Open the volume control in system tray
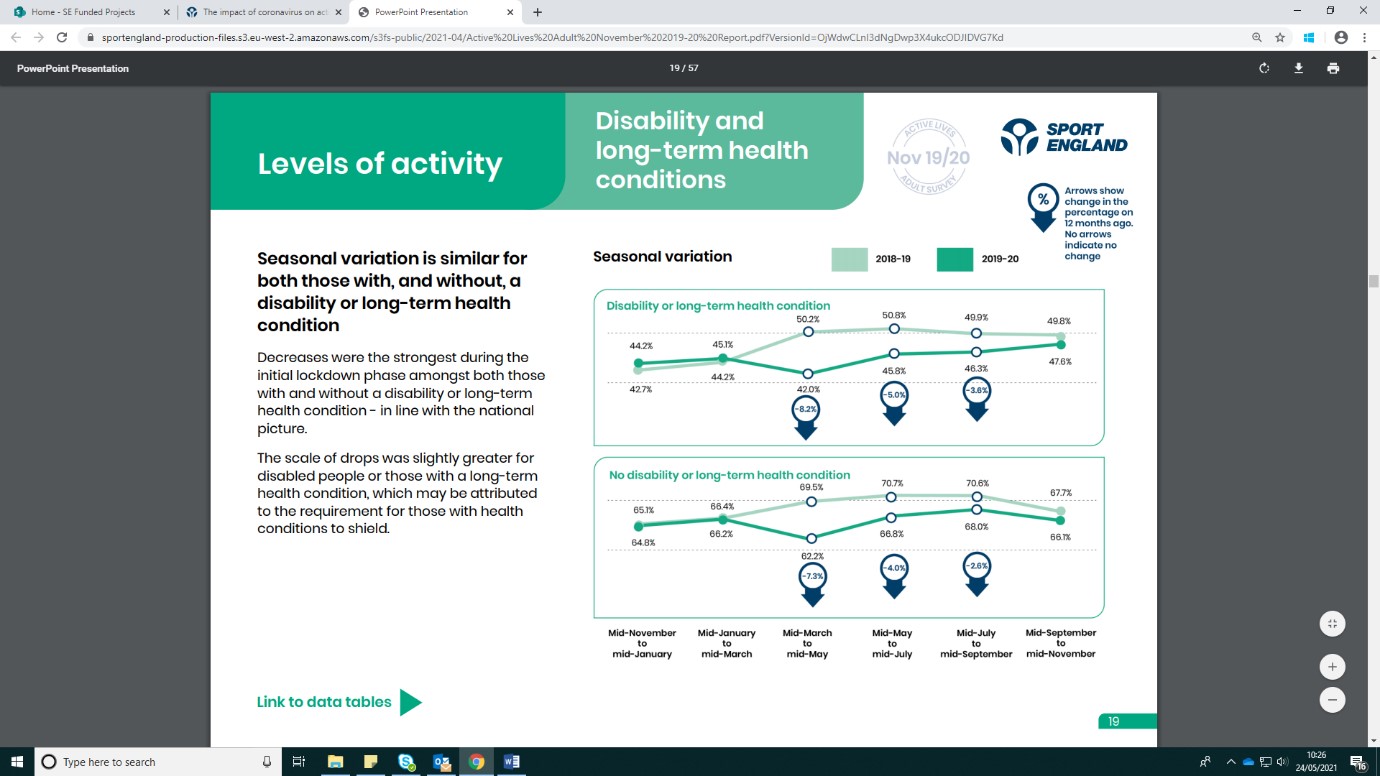The height and width of the screenshot is (776, 1380). (x=1281, y=761)
